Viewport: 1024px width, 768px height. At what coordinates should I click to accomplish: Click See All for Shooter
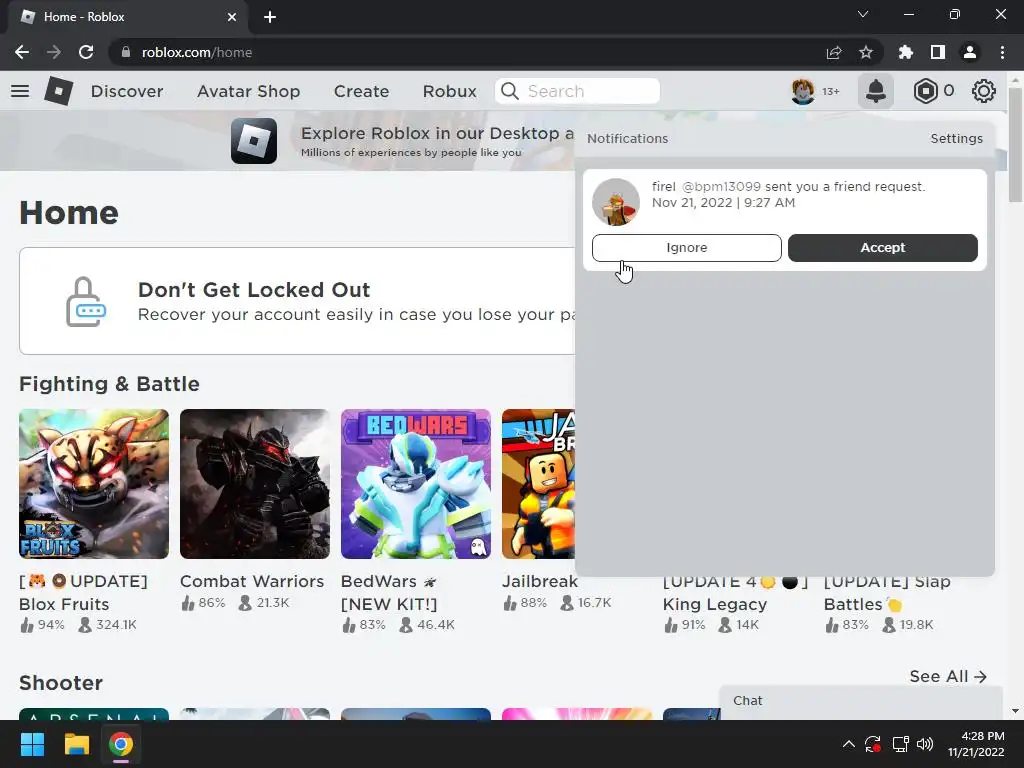tap(948, 677)
